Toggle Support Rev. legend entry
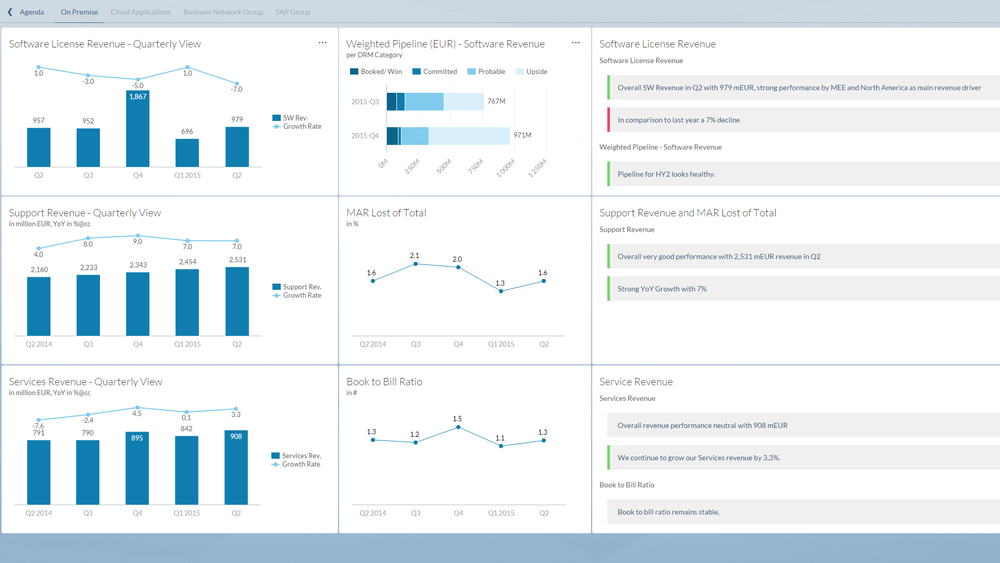Image resolution: width=1000 pixels, height=563 pixels. (x=297, y=287)
